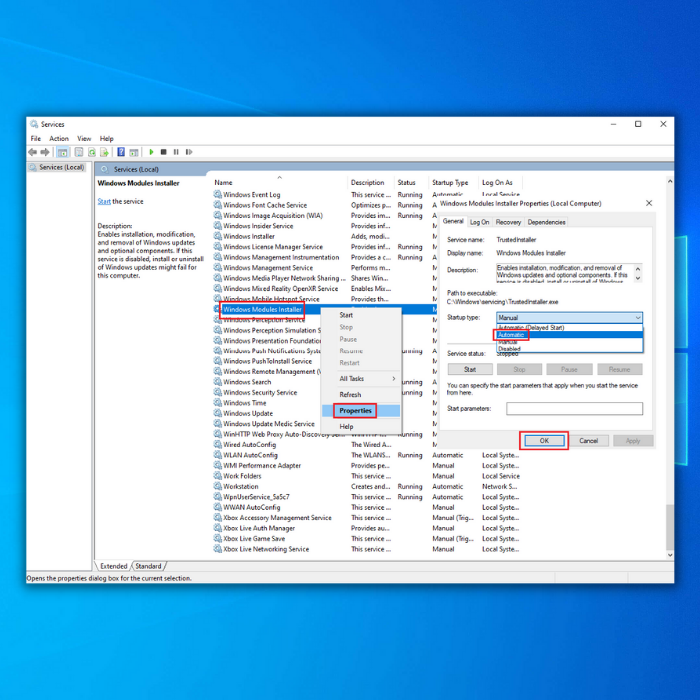
Task: Click the Forward arrow in Services toolbar
Action: [x=45, y=152]
